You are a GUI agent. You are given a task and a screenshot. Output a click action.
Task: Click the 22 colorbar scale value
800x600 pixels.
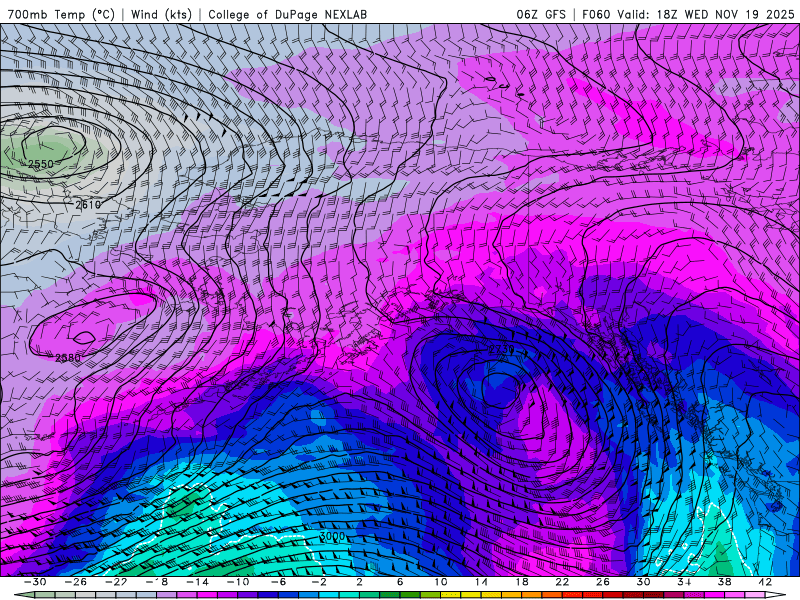[562, 582]
